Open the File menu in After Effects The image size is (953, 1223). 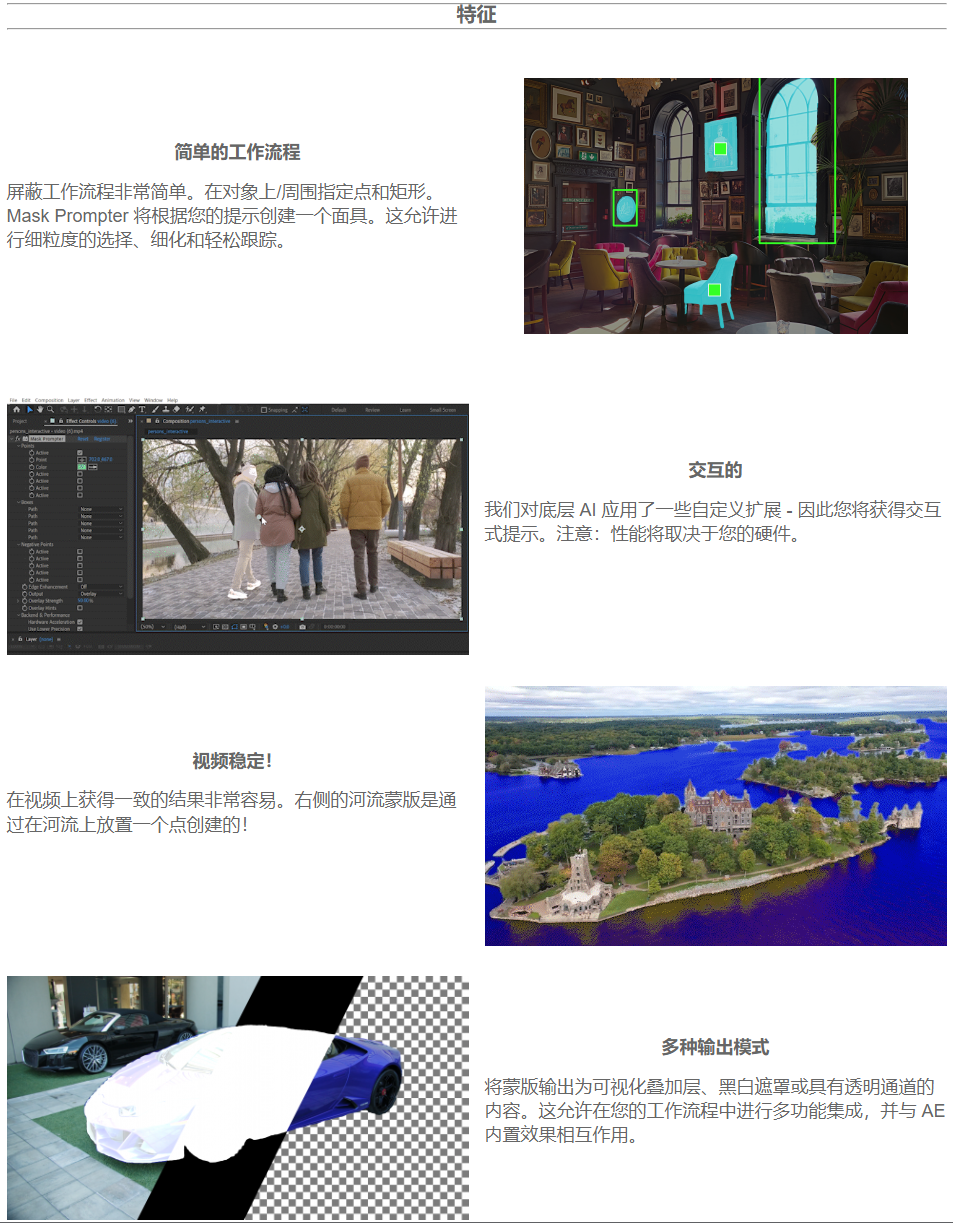(13, 400)
